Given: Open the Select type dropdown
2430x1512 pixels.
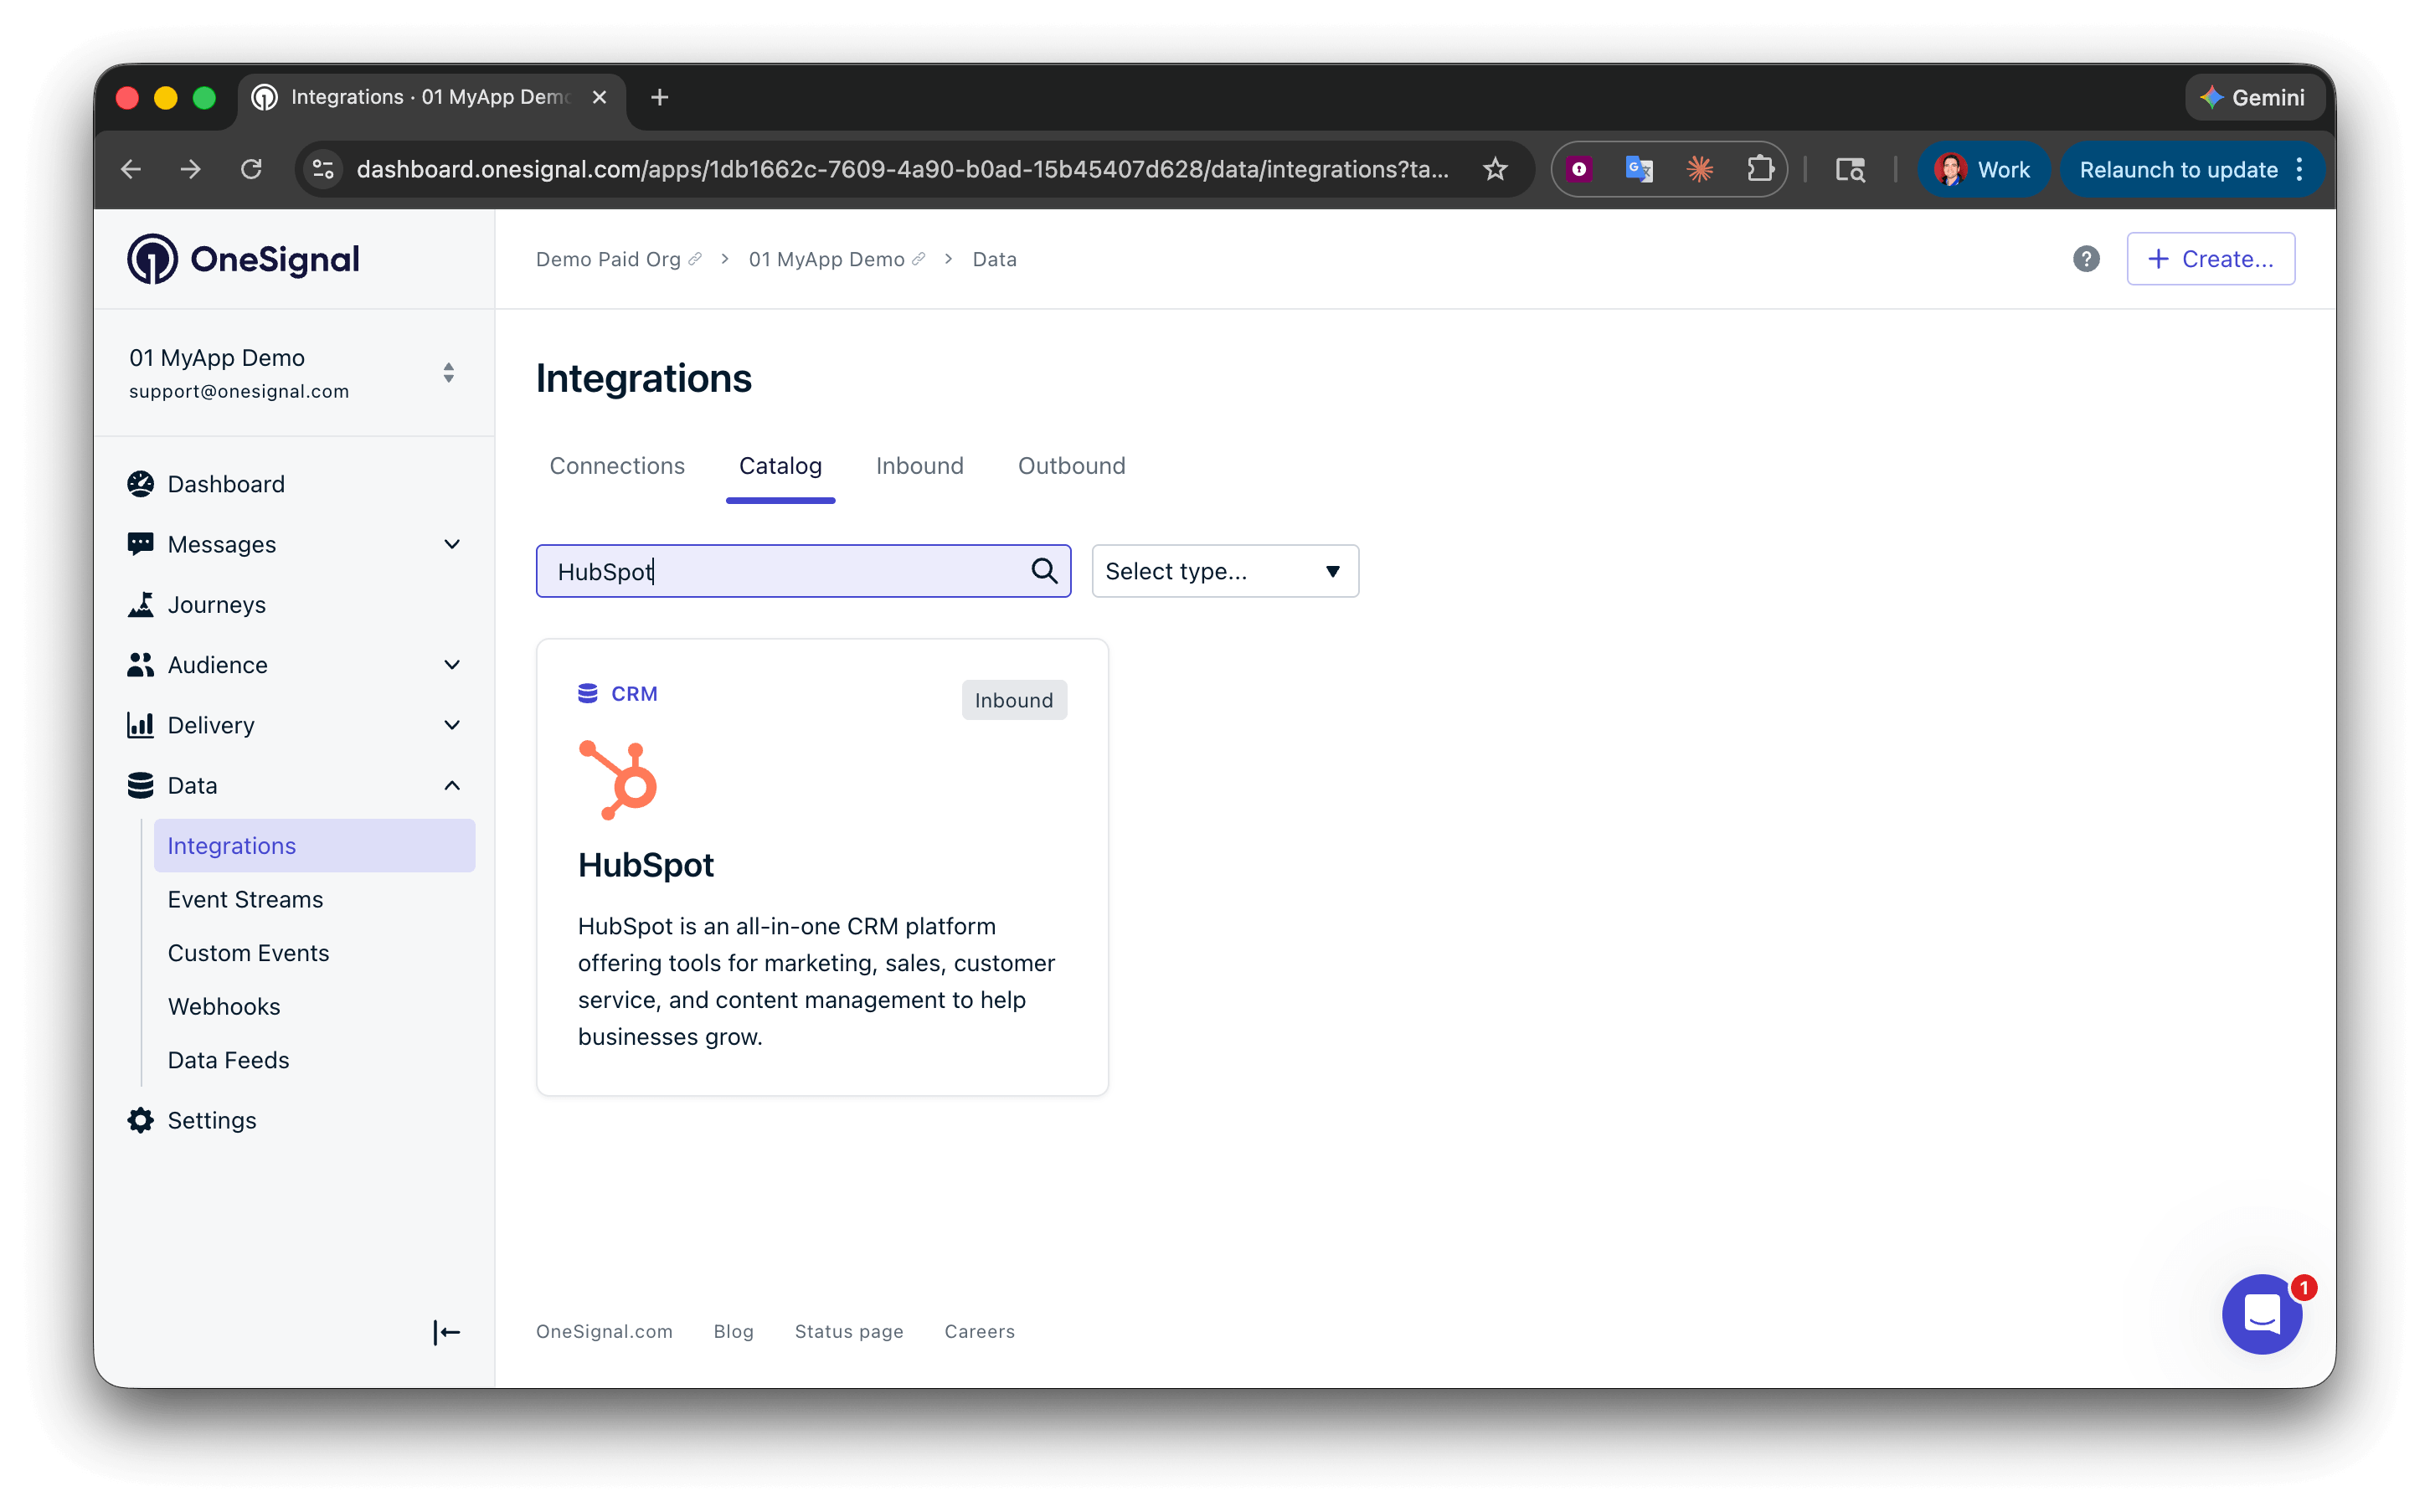Looking at the screenshot, I should 1224,571.
